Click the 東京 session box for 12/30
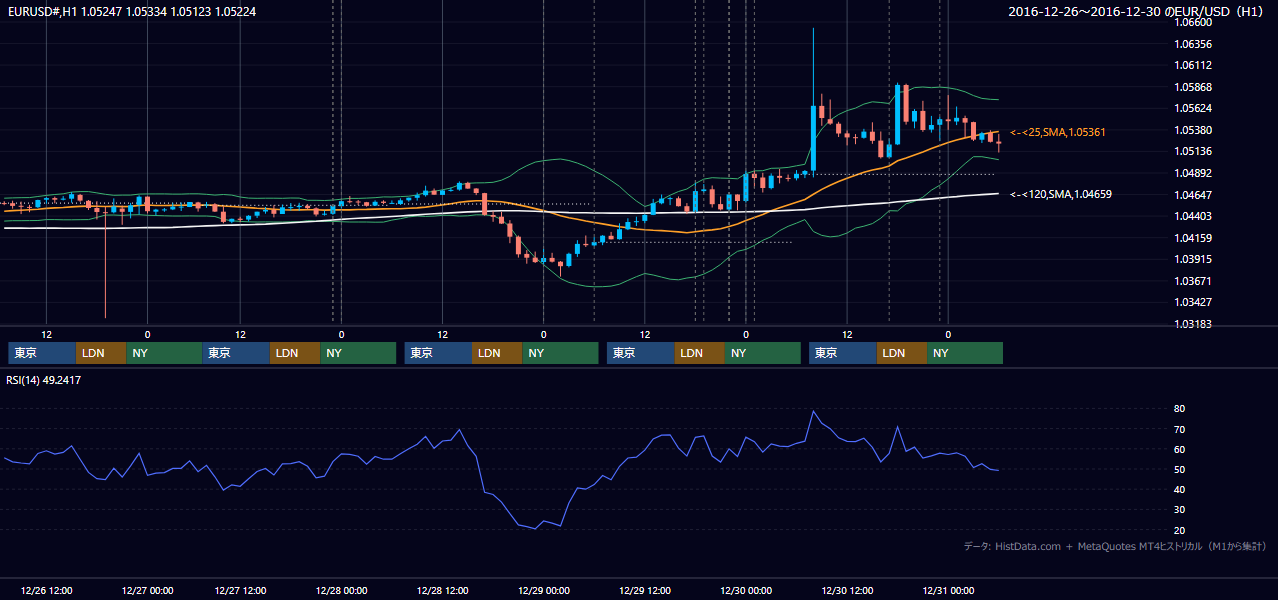Image resolution: width=1278 pixels, height=600 pixels. pyautogui.click(x=843, y=353)
